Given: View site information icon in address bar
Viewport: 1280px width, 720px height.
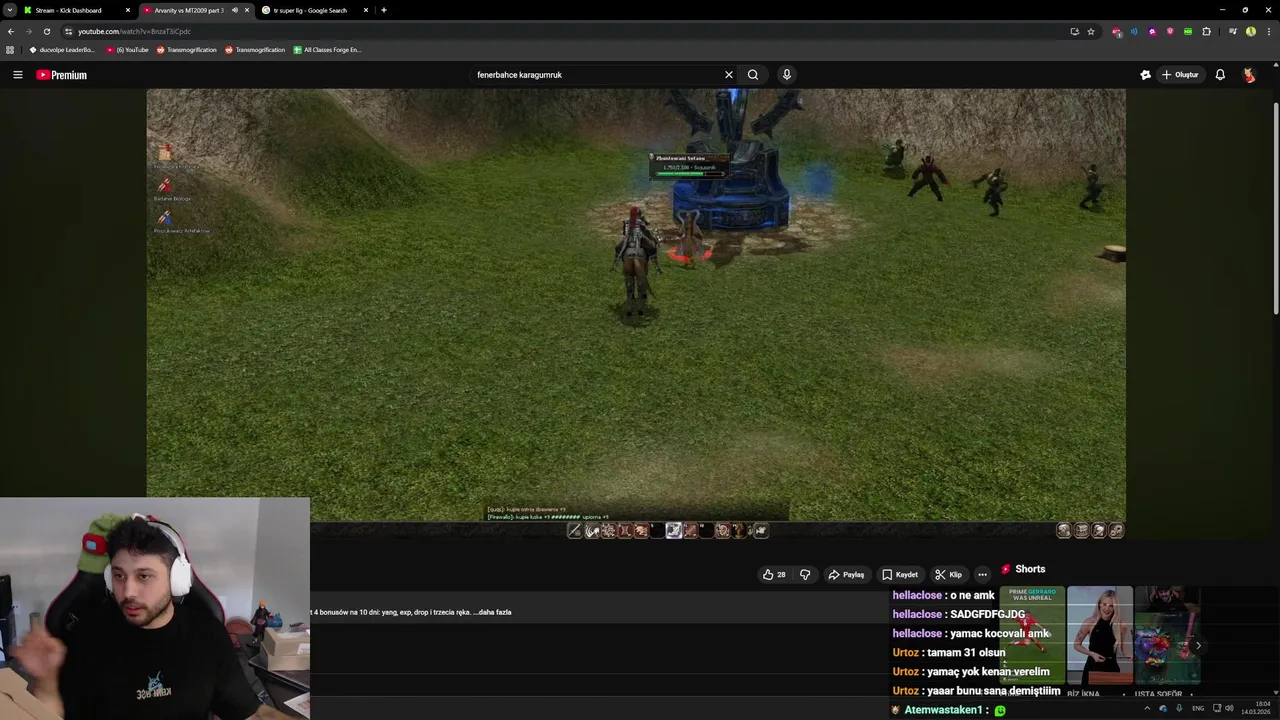Looking at the screenshot, I should (x=68, y=31).
